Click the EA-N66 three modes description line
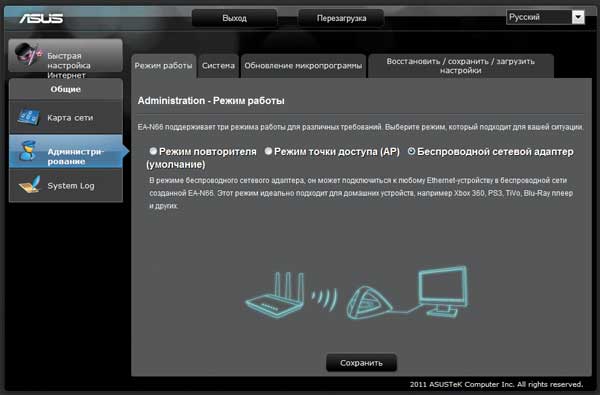Screen dimensions: 600x395 [360, 127]
